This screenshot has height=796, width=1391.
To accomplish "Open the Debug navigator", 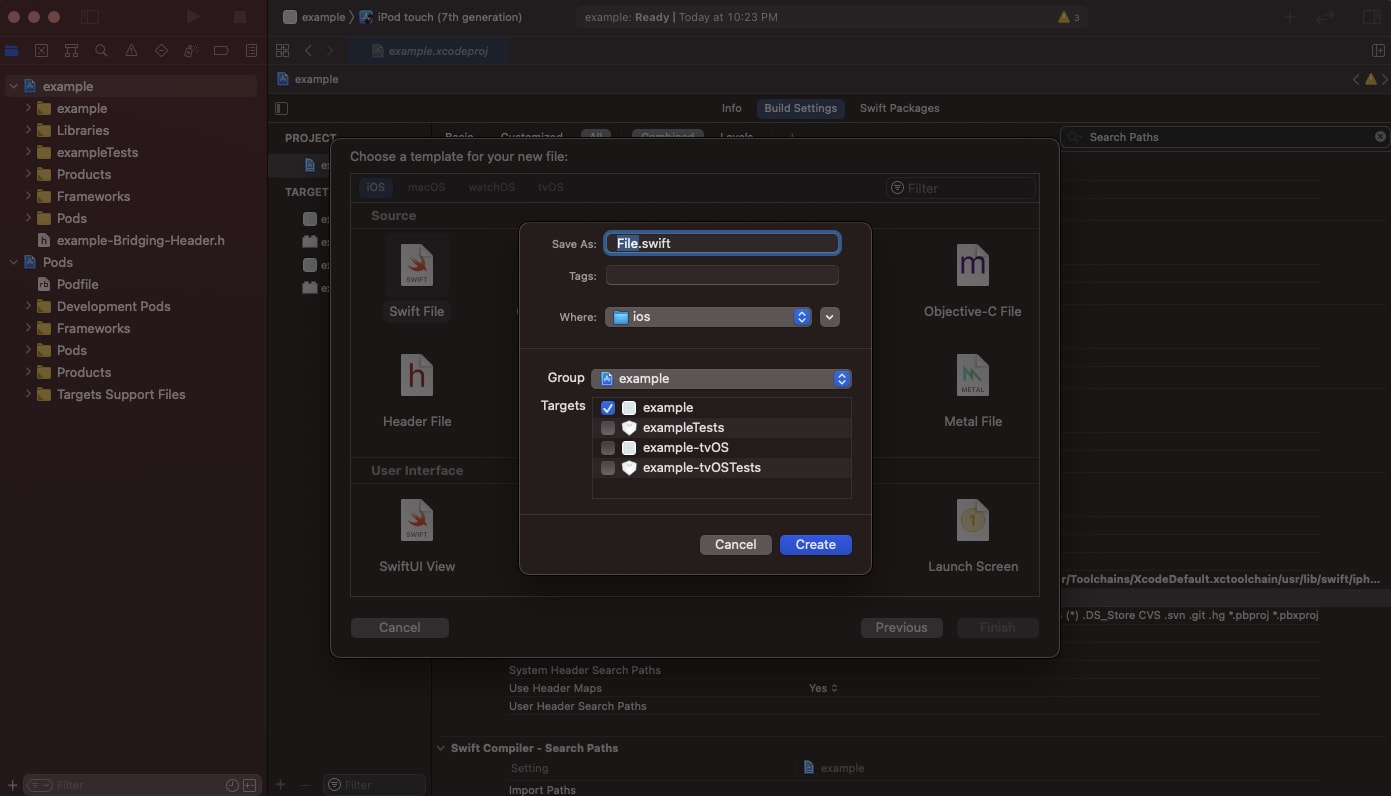I will click(x=191, y=50).
